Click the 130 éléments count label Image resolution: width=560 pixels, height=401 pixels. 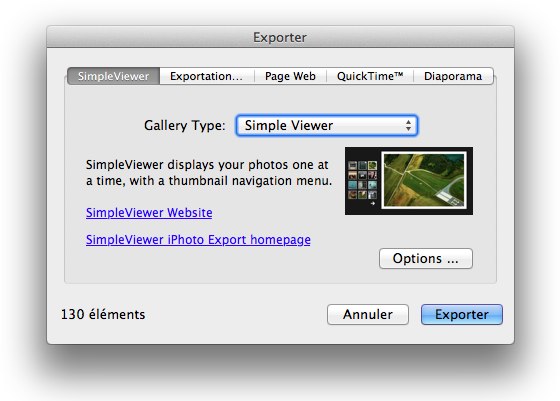tap(103, 314)
